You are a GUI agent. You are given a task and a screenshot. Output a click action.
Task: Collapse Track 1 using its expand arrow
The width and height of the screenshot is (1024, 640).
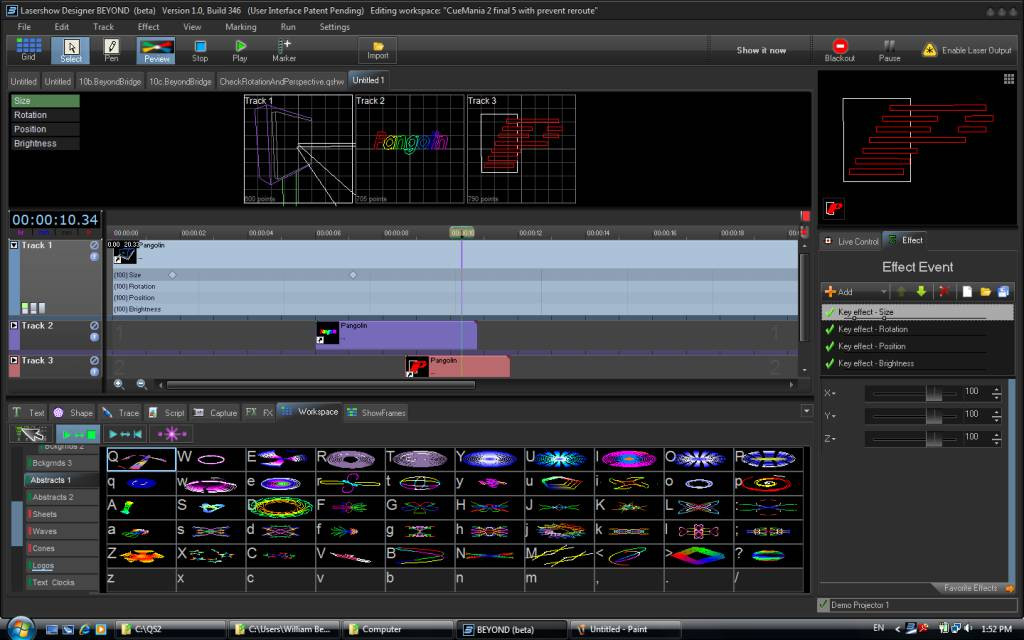click(x=14, y=245)
